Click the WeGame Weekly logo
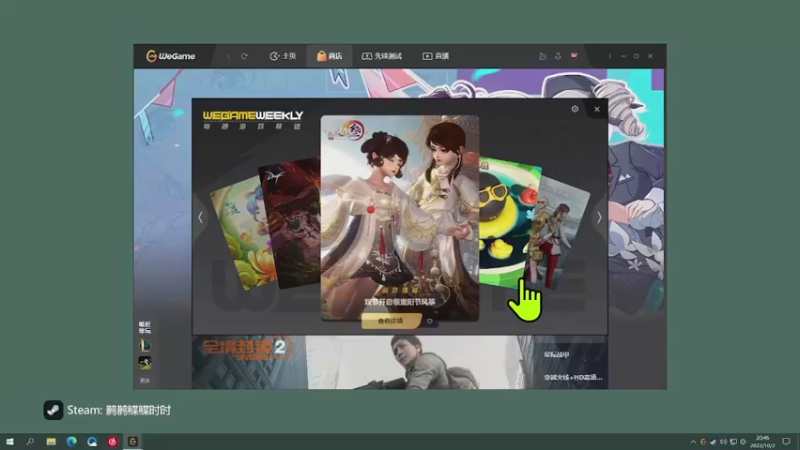The height and width of the screenshot is (450, 800). [x=253, y=120]
